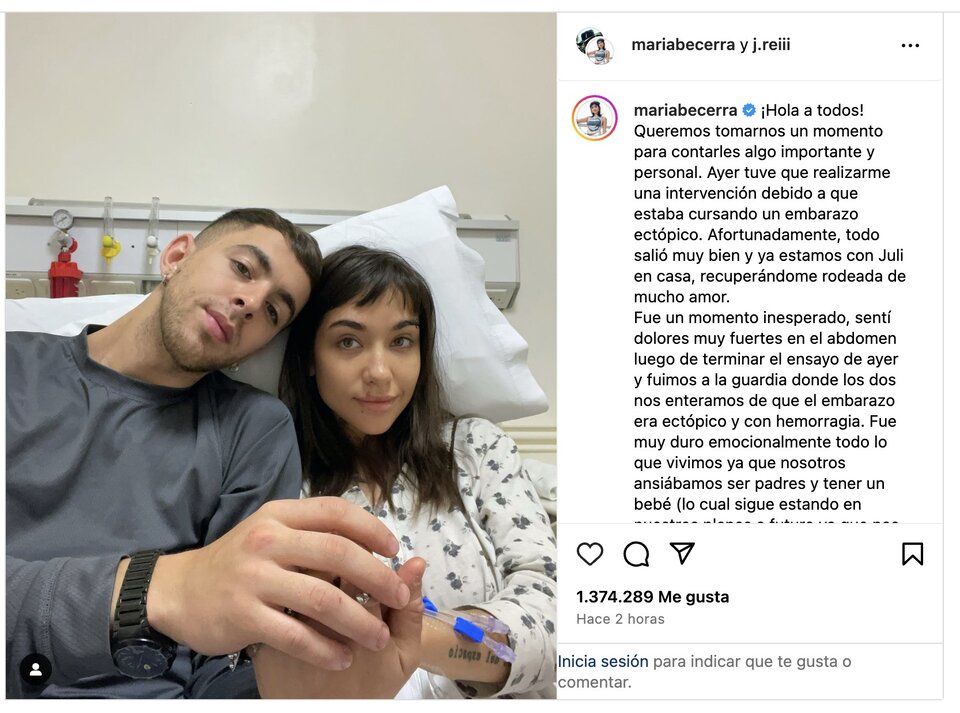Click the 'y' between usernames in header
The width and height of the screenshot is (960, 713).
click(x=743, y=45)
